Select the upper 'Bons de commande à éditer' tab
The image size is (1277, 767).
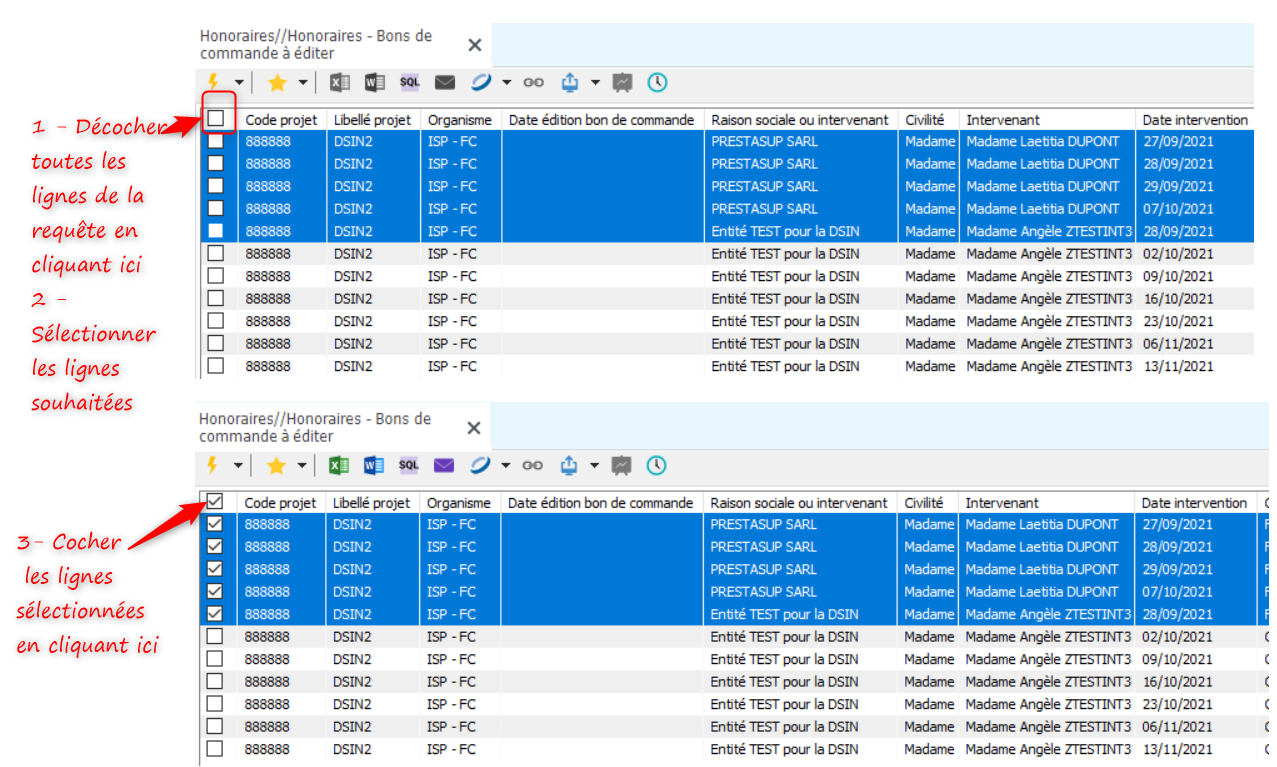[x=316, y=44]
